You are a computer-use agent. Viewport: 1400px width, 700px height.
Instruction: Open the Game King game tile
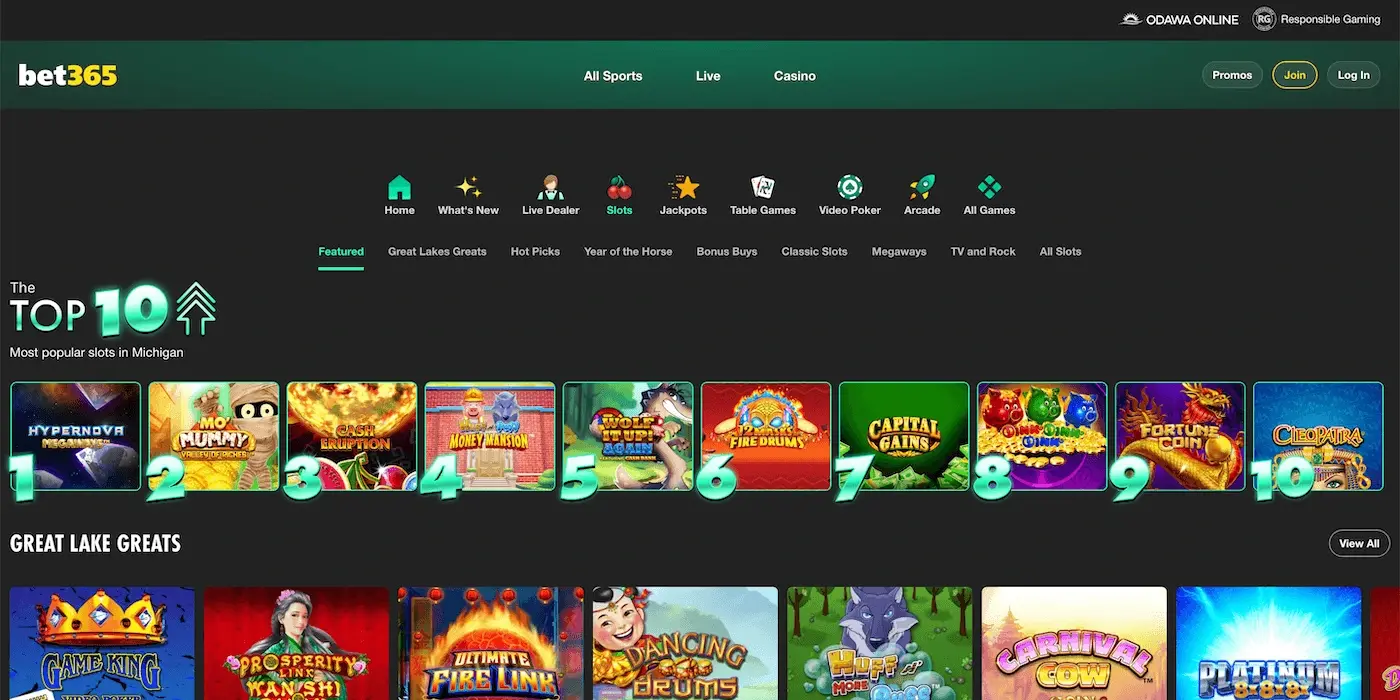point(102,643)
